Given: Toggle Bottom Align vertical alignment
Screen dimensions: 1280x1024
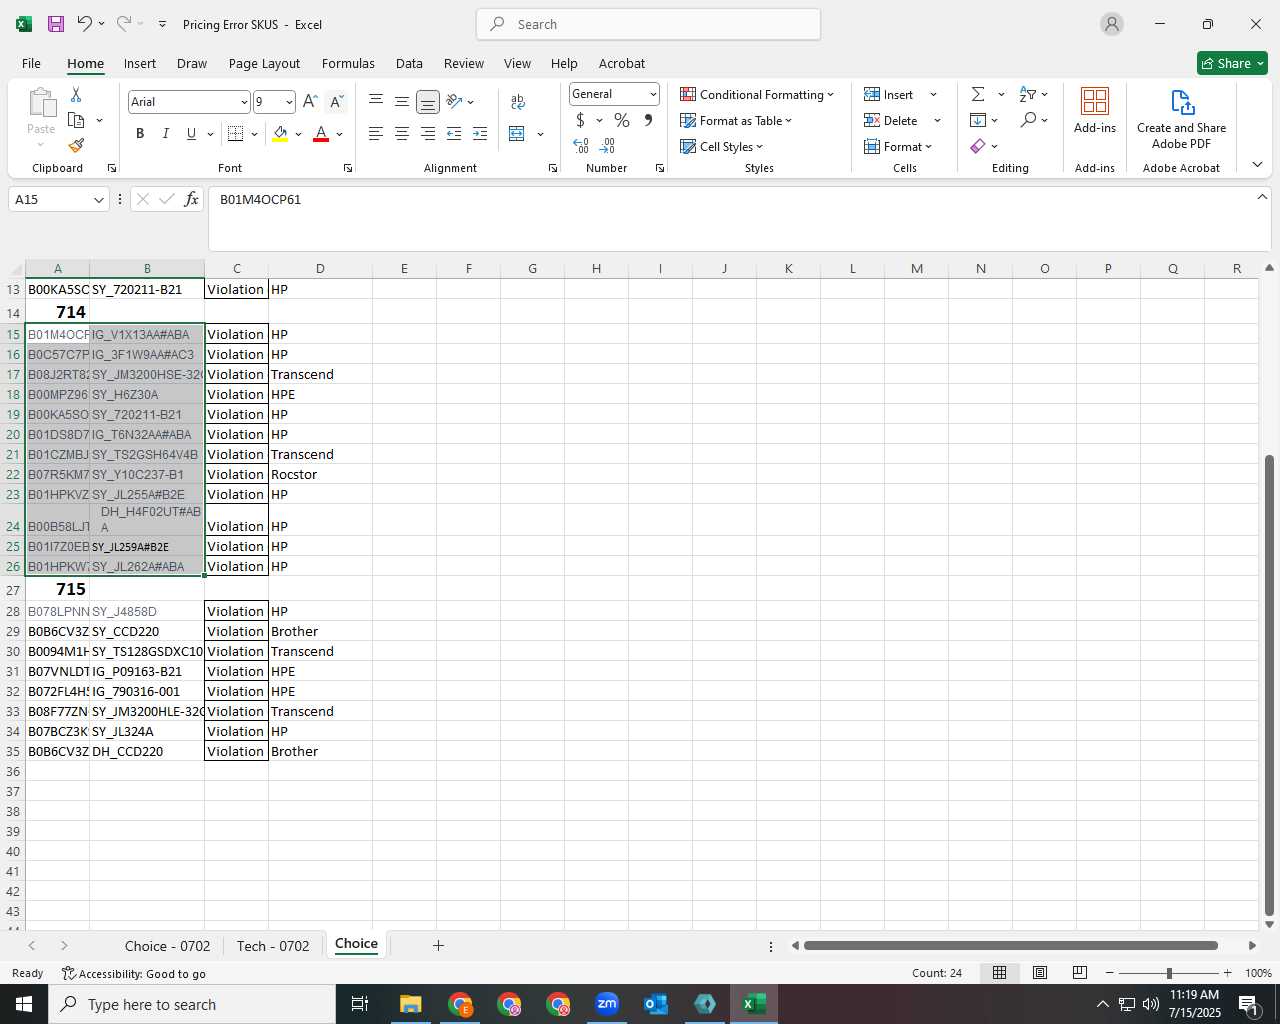Looking at the screenshot, I should [428, 102].
